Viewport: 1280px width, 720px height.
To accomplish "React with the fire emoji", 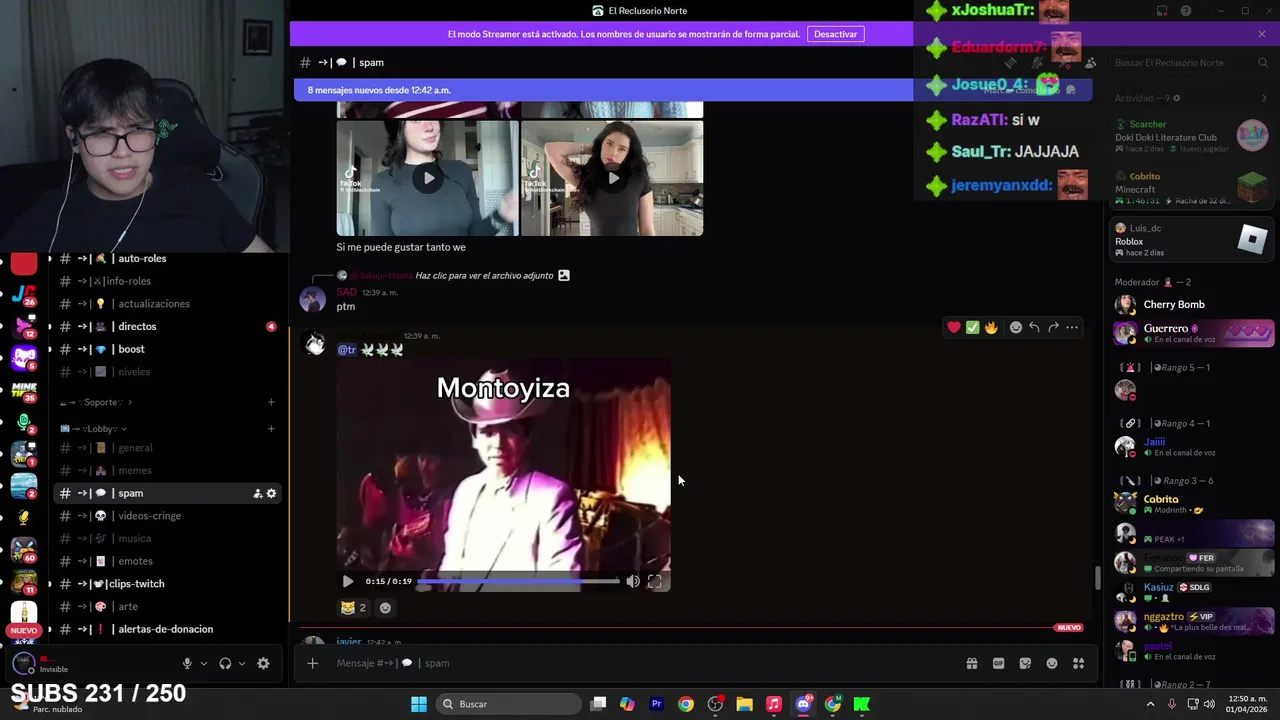I will click(x=991, y=327).
